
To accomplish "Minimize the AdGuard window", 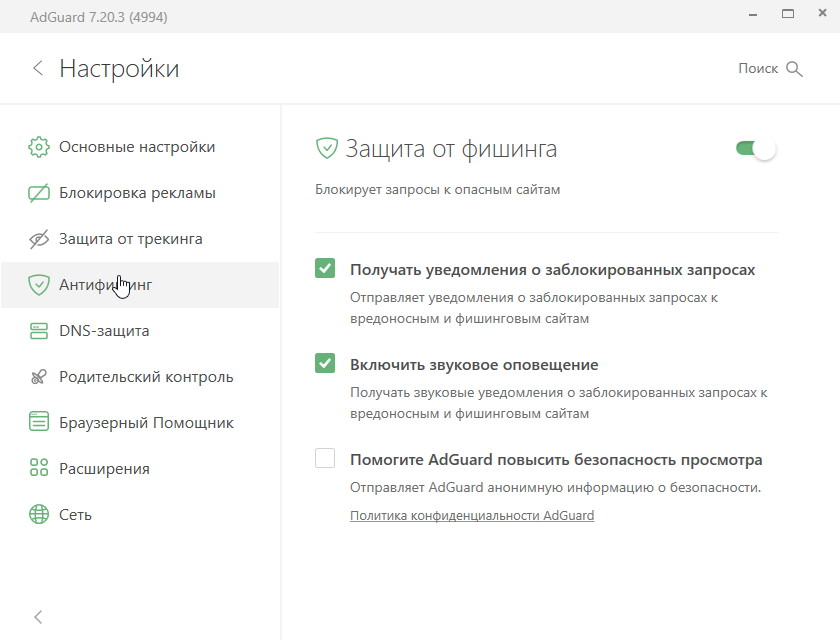I will point(753,15).
